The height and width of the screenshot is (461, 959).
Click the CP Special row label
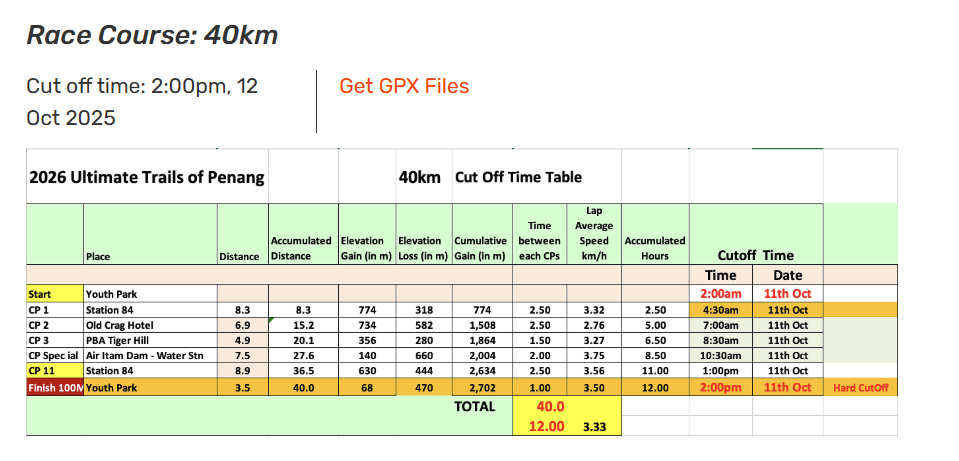(54, 355)
